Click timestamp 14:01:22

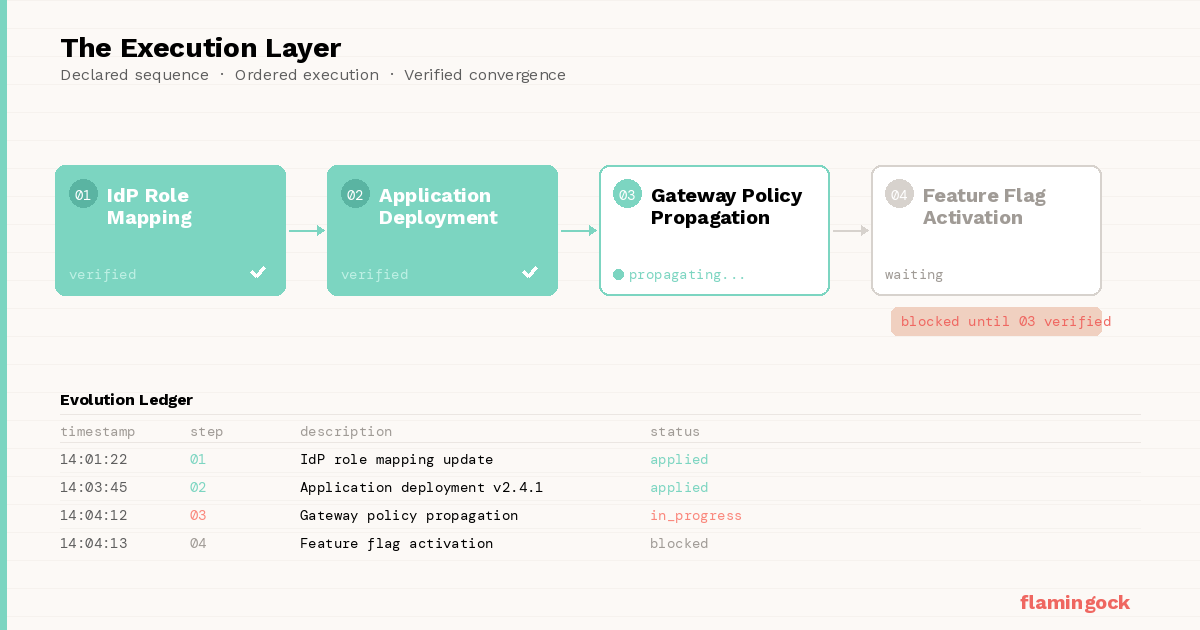pos(94,460)
